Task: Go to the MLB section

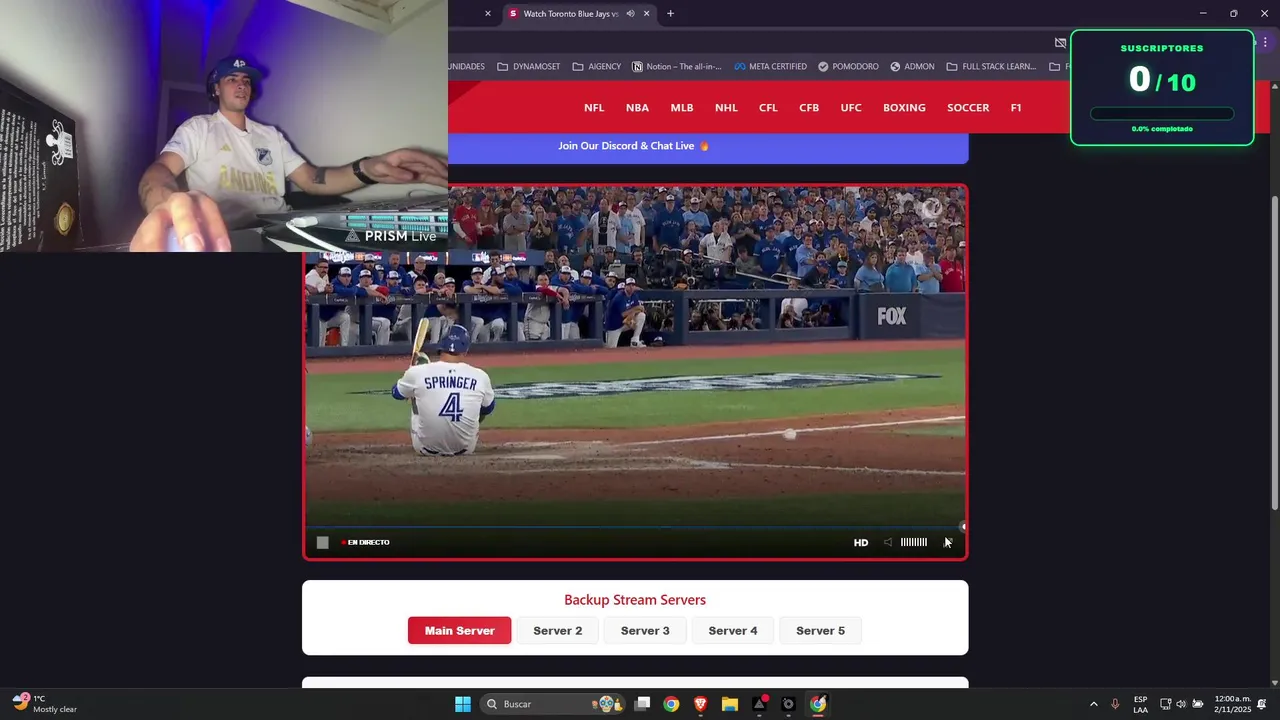Action: [682, 108]
